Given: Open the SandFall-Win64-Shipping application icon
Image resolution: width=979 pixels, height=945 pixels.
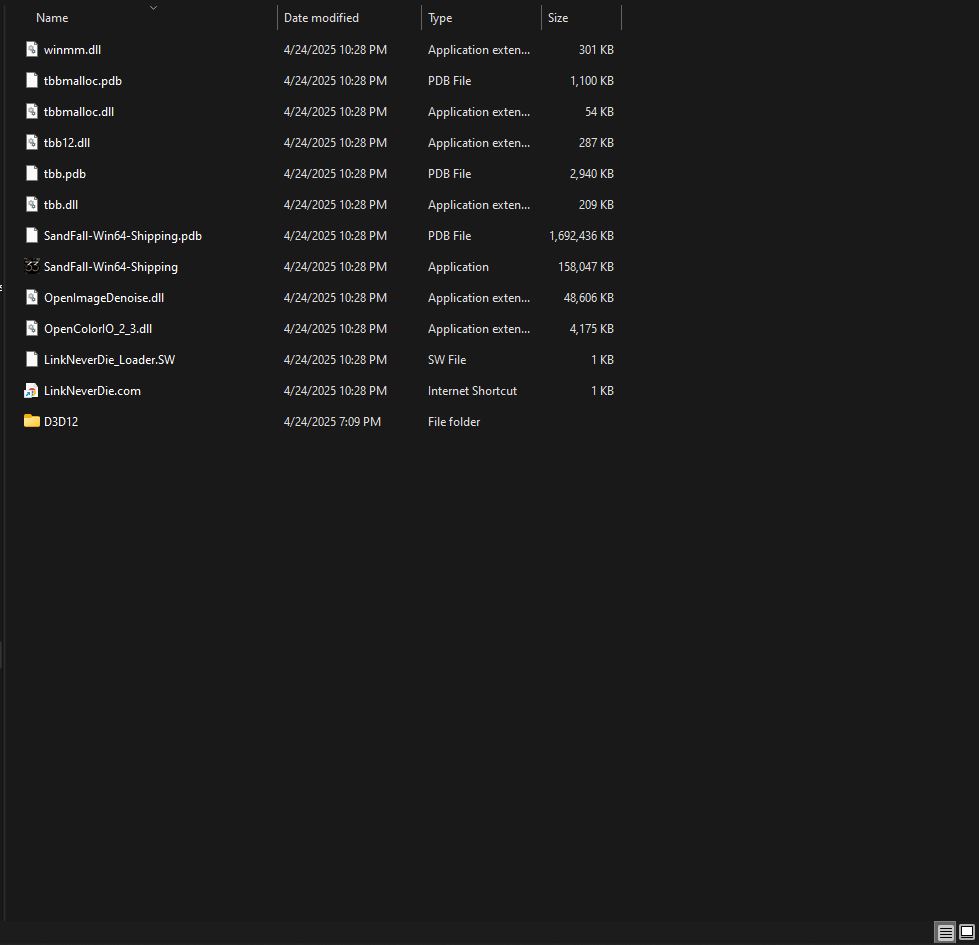Looking at the screenshot, I should click(x=31, y=266).
